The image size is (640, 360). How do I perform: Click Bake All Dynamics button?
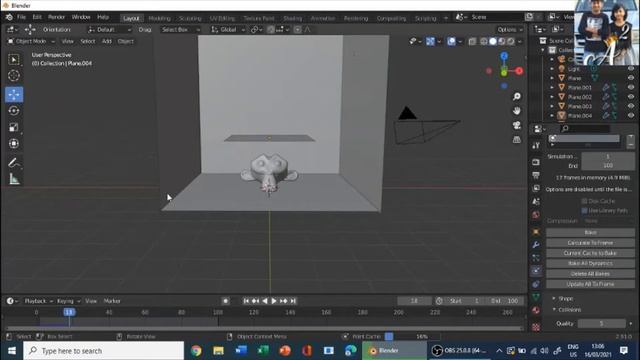click(x=590, y=263)
